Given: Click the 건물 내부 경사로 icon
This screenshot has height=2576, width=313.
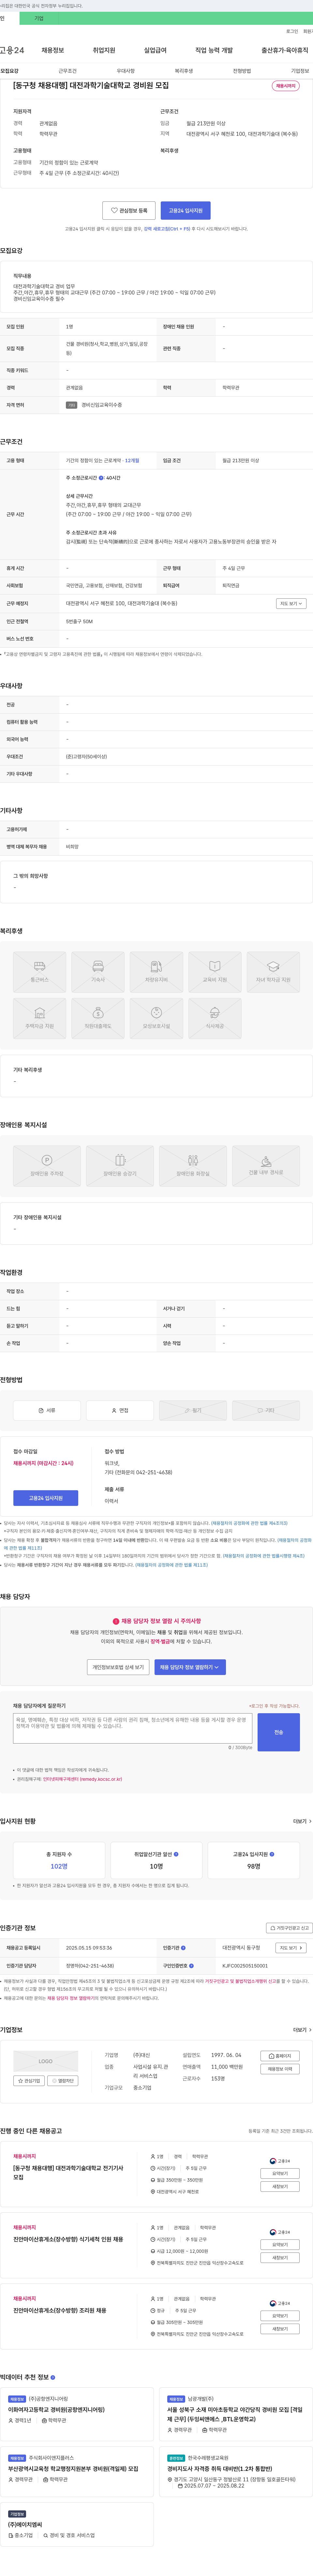Looking at the screenshot, I should [x=266, y=1166].
